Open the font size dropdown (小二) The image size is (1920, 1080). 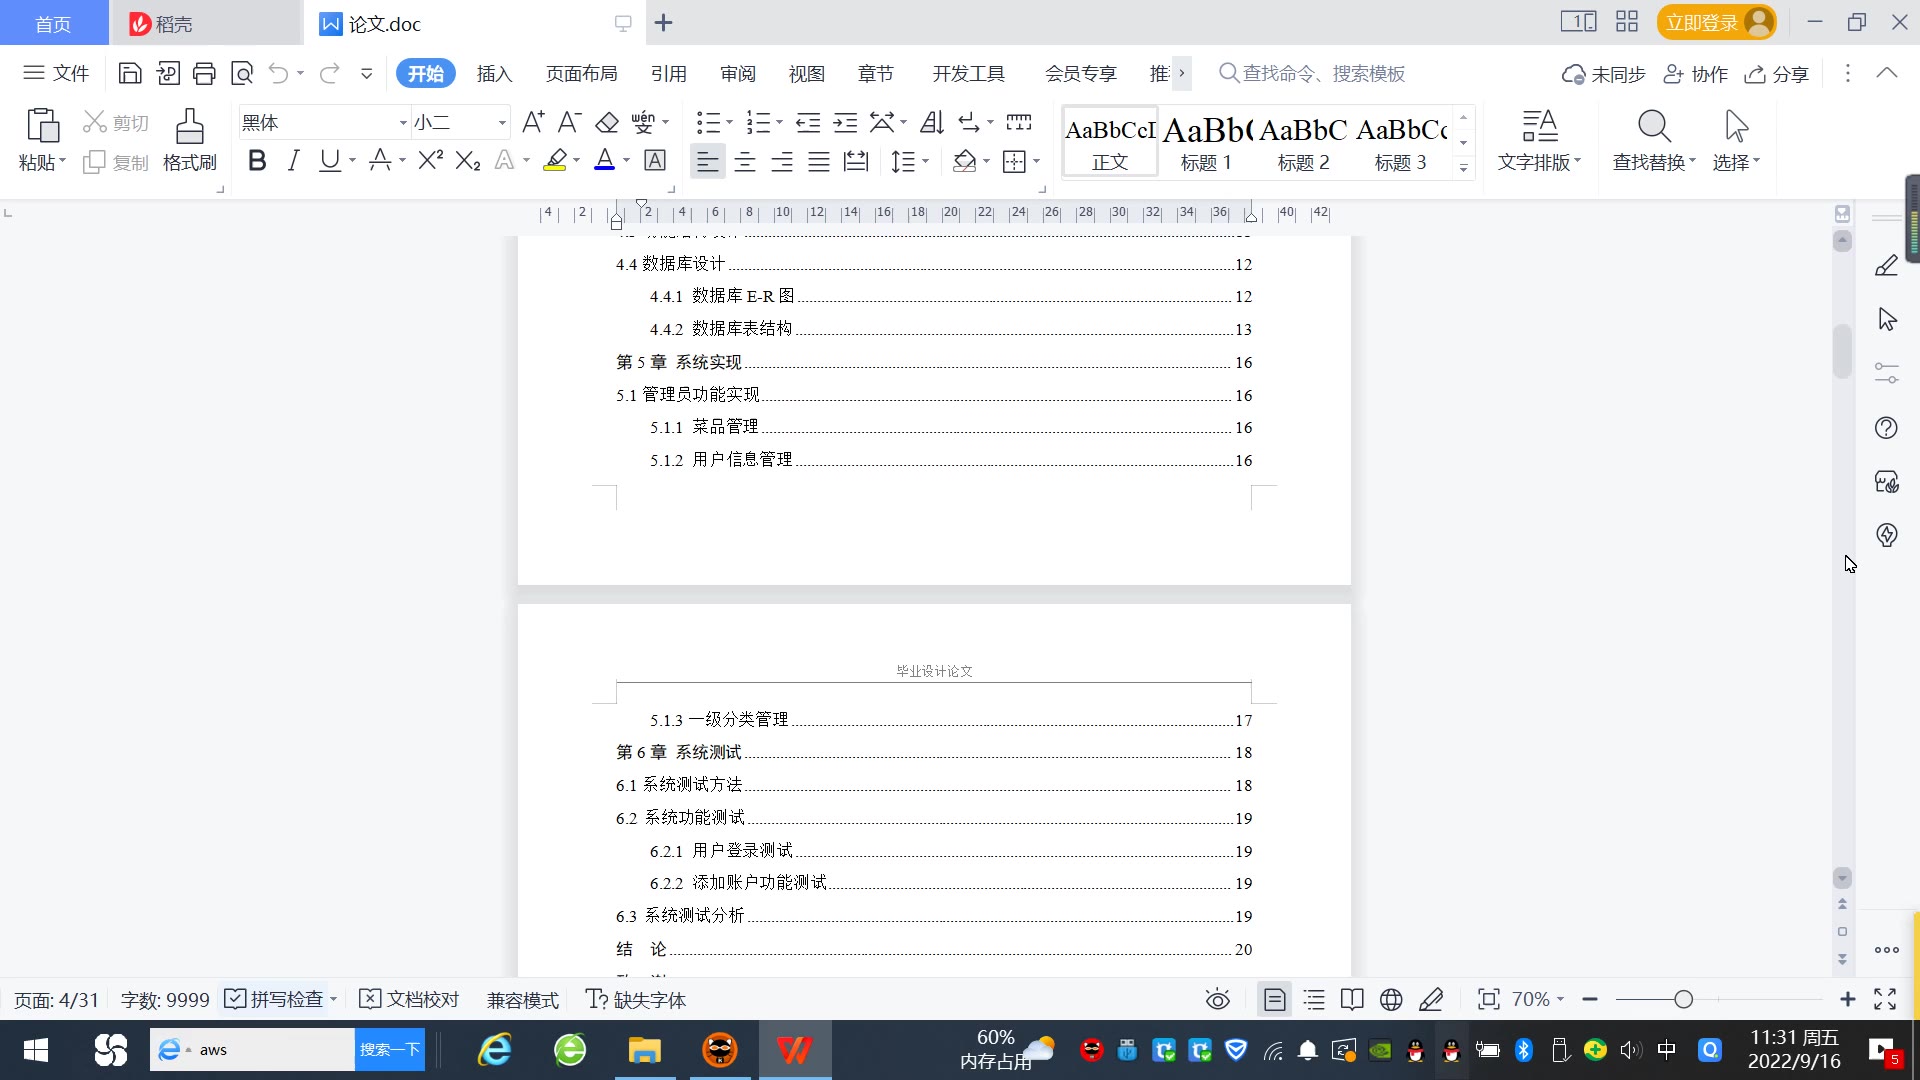[x=502, y=123]
